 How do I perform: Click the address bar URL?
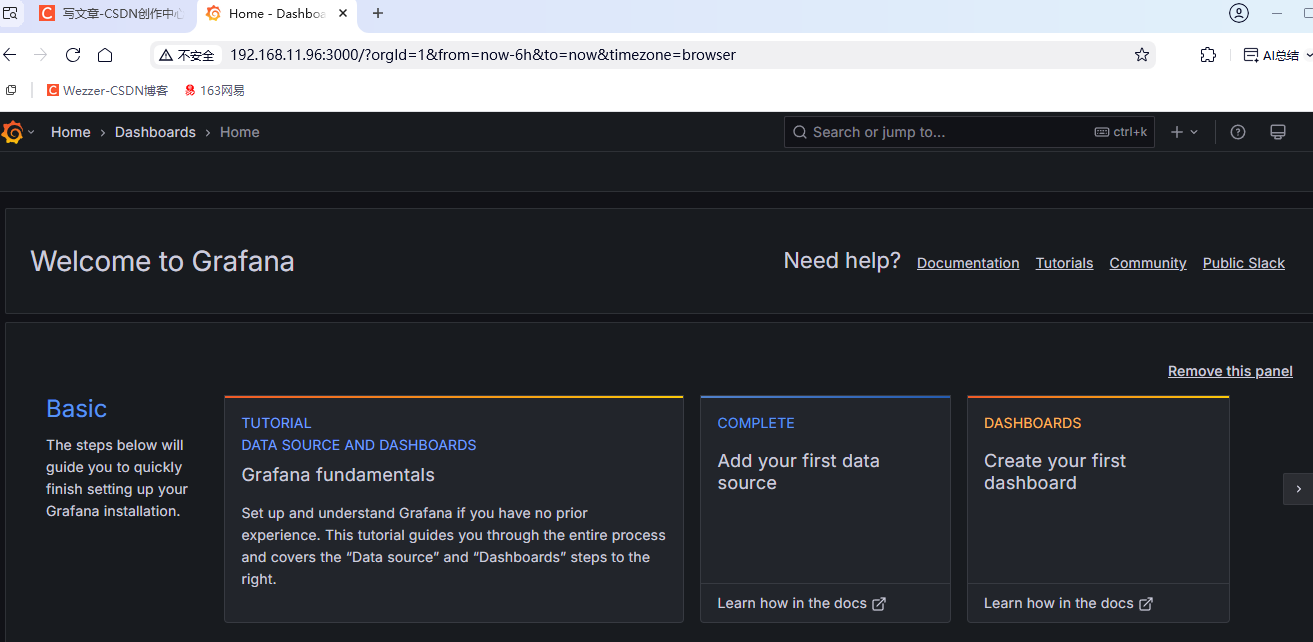tap(483, 55)
